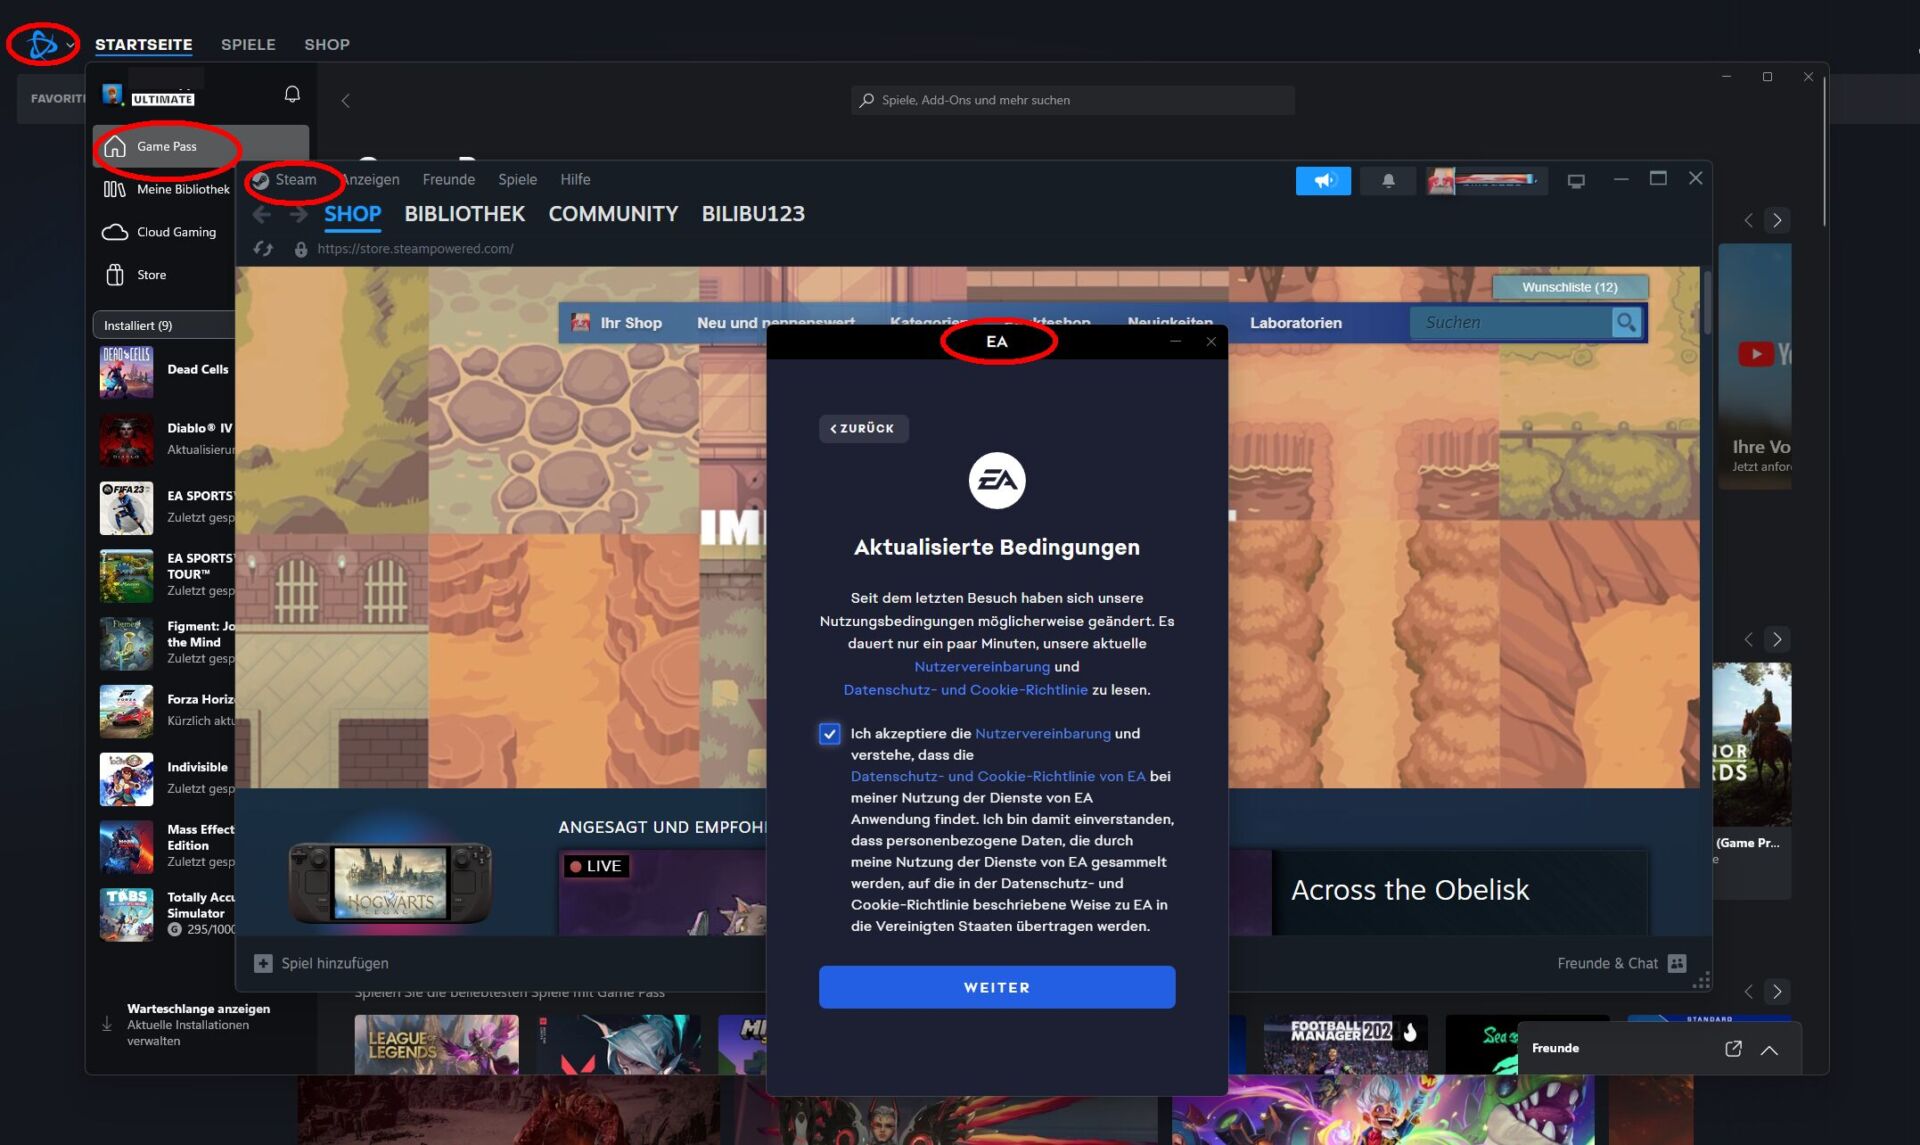Switch to Steam BIBLIOTHEK tab
The width and height of the screenshot is (1920, 1145).
pos(464,214)
